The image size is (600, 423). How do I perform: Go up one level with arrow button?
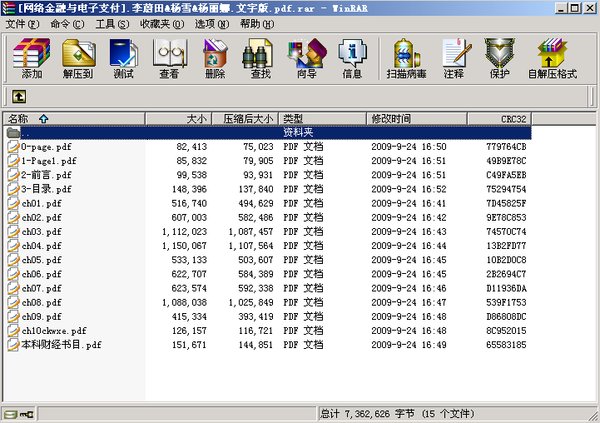click(19, 96)
